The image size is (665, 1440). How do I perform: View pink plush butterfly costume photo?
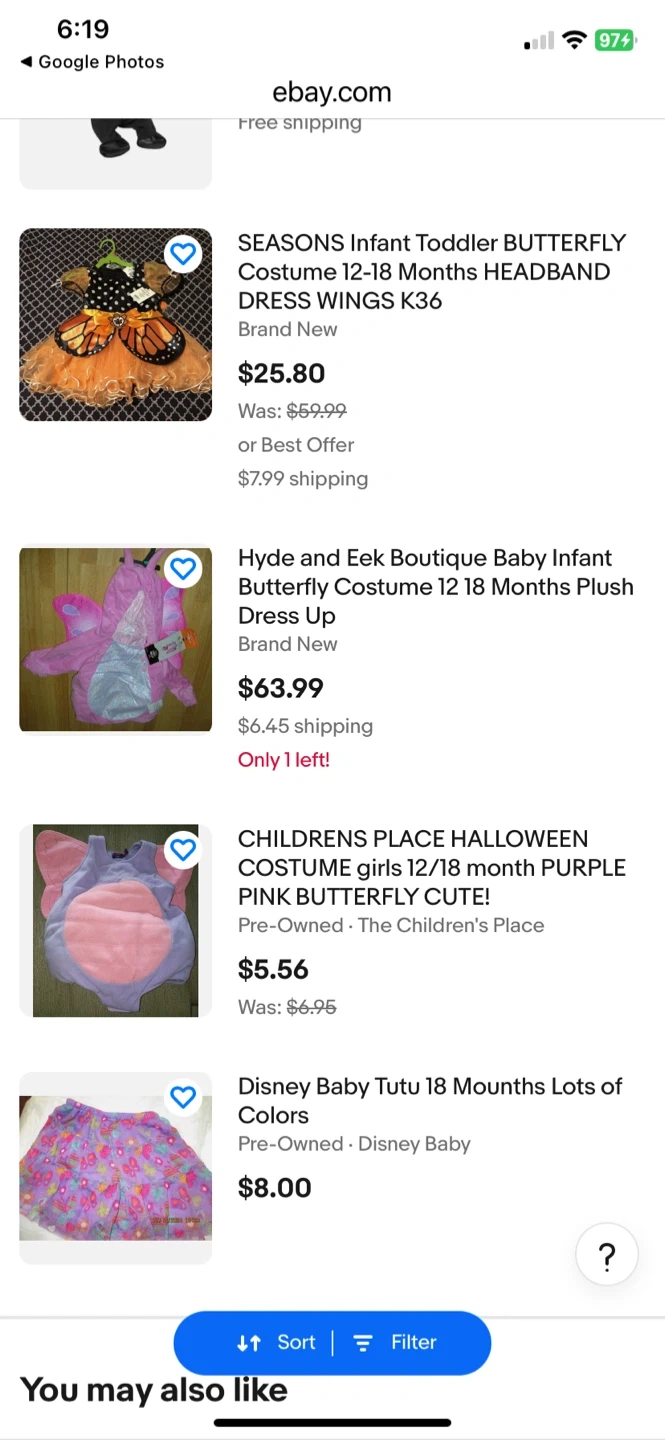point(115,640)
